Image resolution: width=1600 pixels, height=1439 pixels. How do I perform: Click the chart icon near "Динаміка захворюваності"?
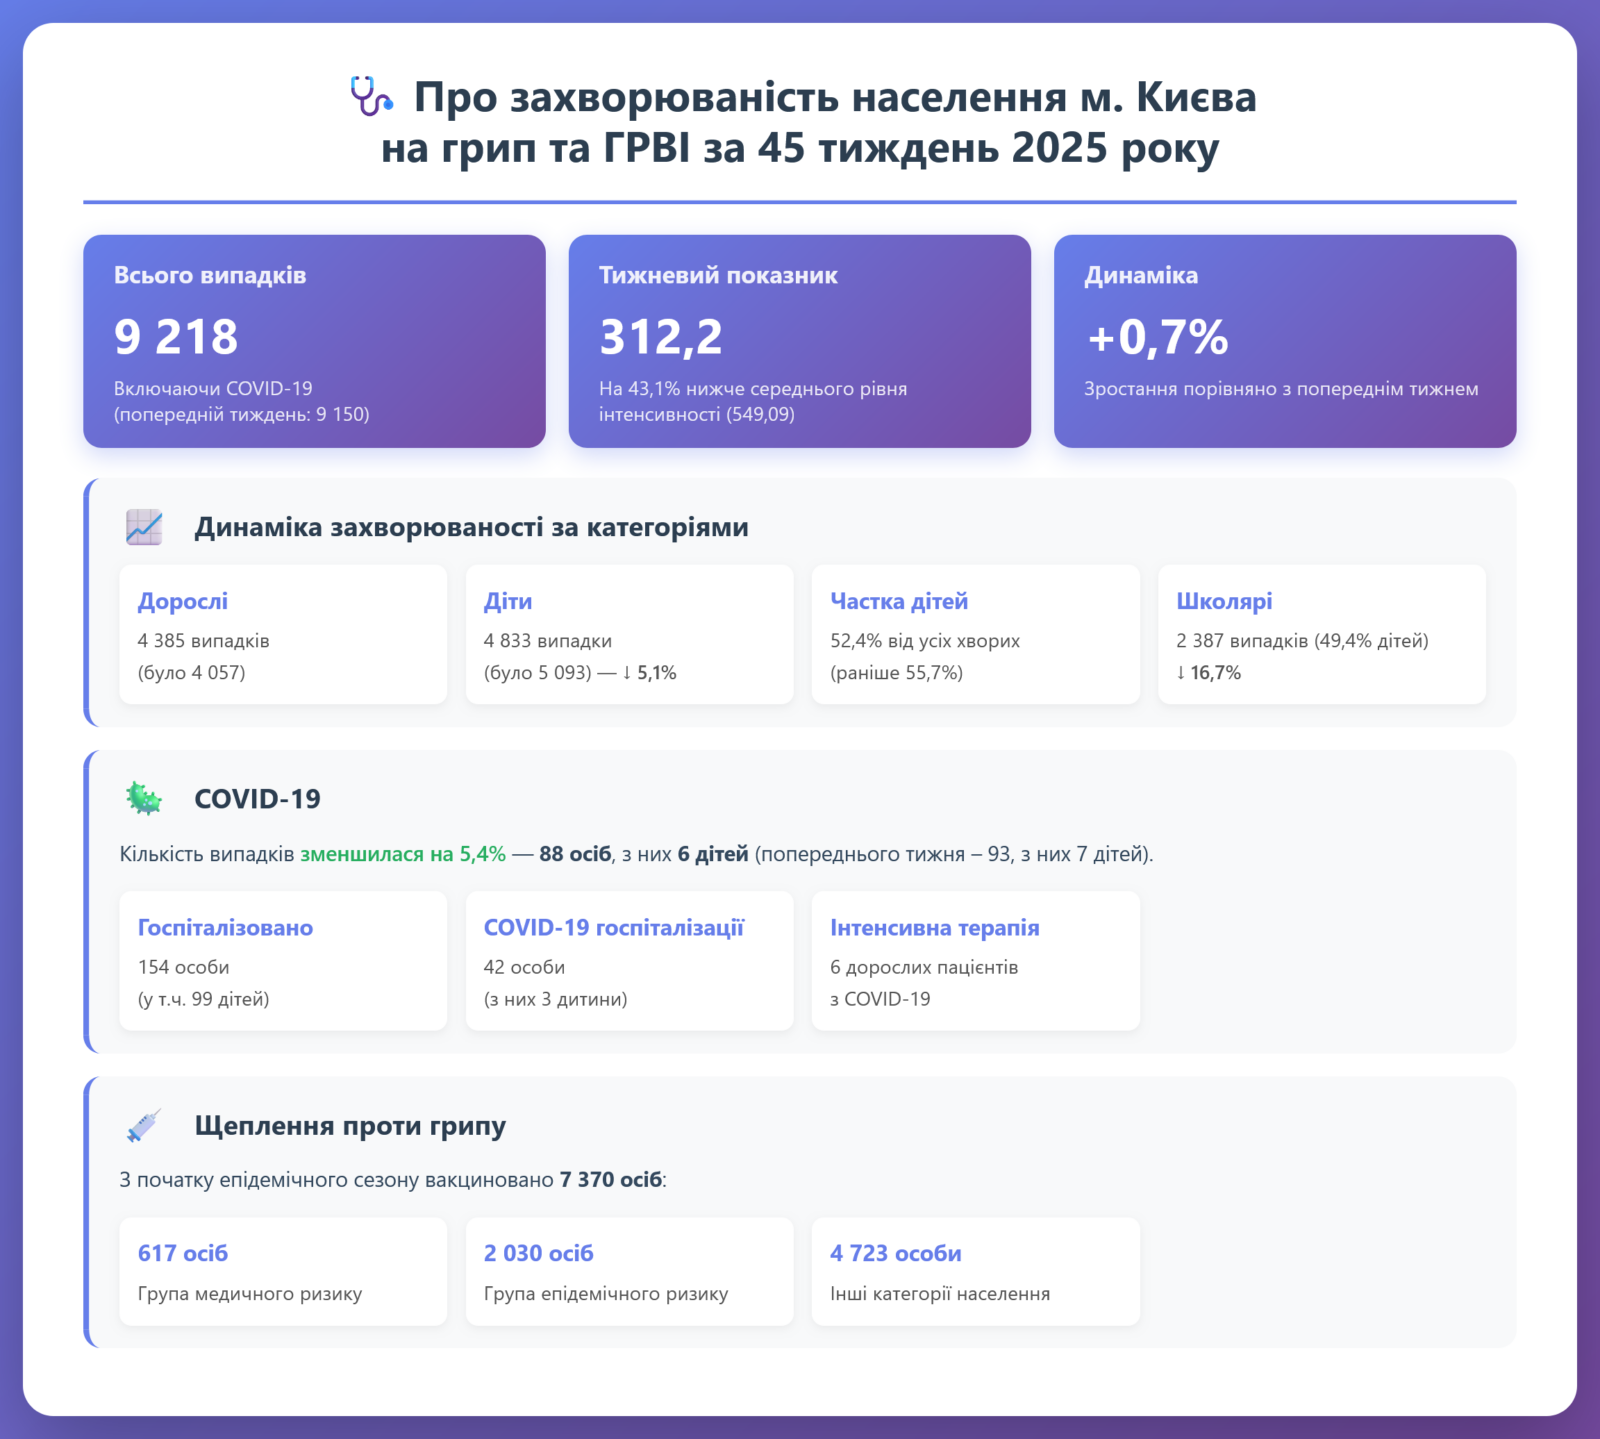[144, 527]
